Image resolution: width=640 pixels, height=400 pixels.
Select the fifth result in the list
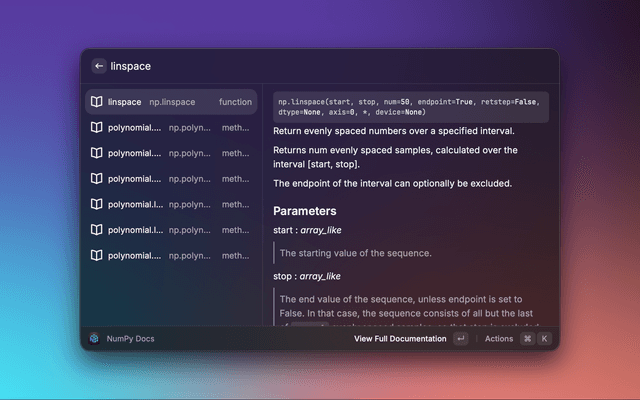point(171,204)
